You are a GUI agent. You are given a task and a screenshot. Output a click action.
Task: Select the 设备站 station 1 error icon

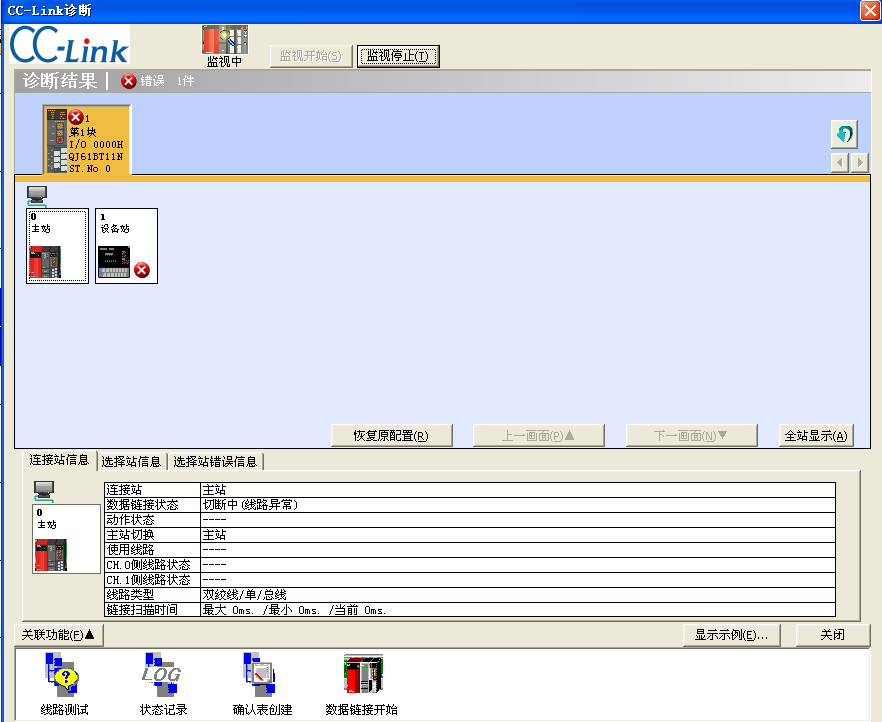point(126,246)
